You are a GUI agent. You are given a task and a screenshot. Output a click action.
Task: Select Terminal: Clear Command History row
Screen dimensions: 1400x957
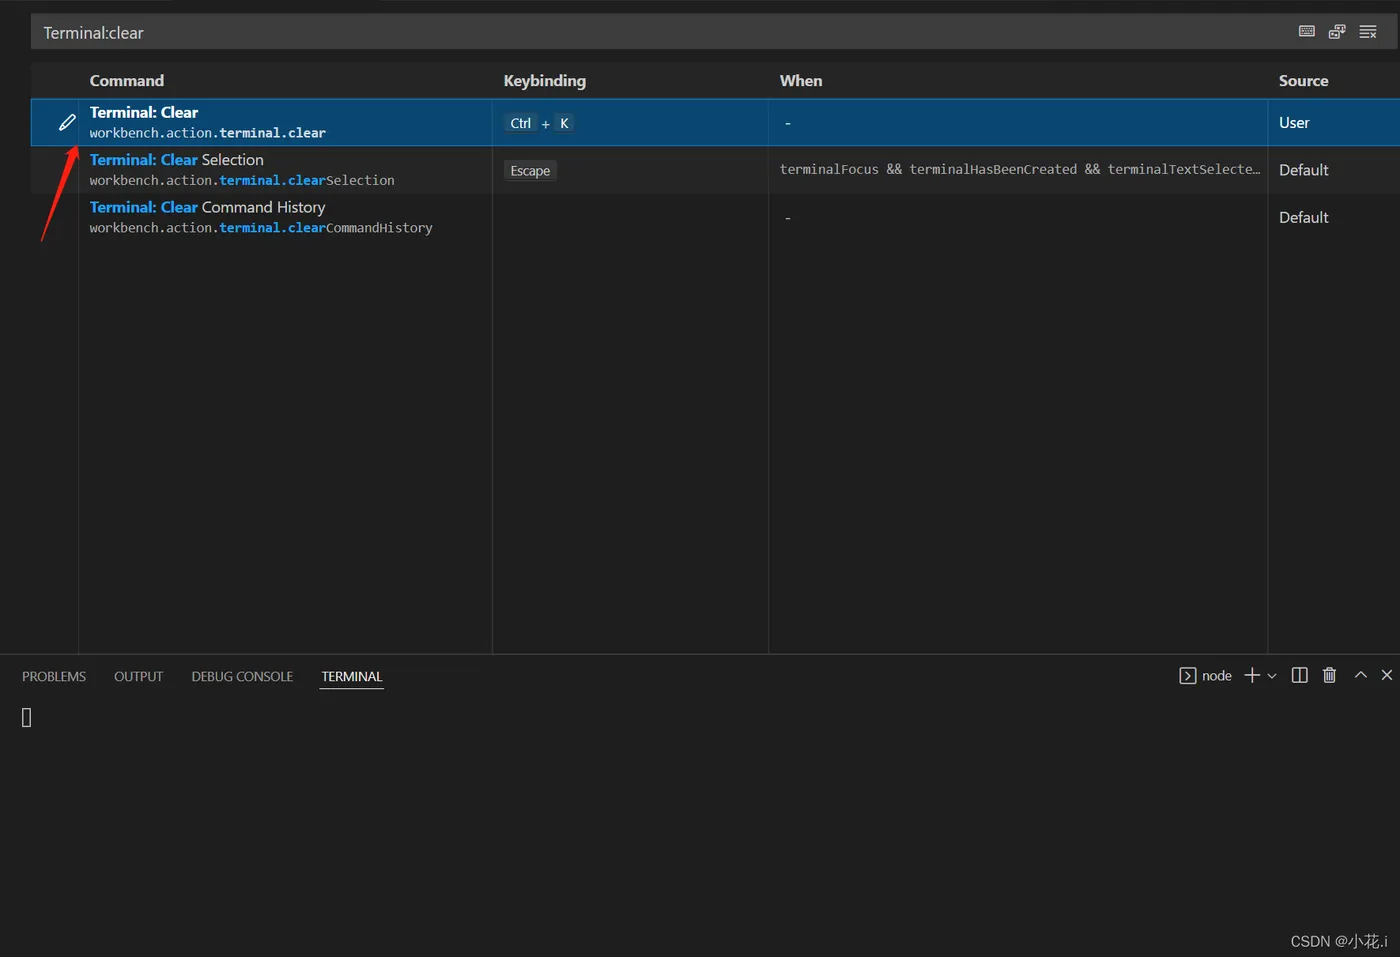tap(715, 217)
